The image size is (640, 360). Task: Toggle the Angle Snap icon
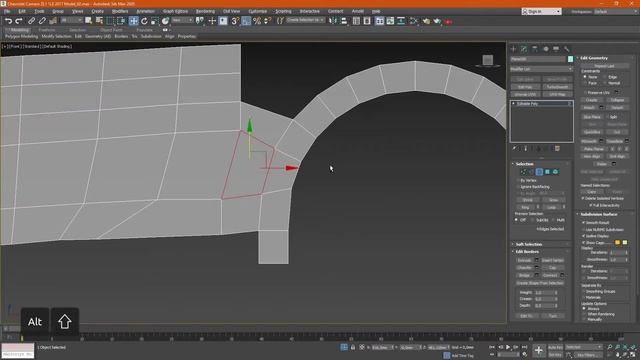click(246, 21)
